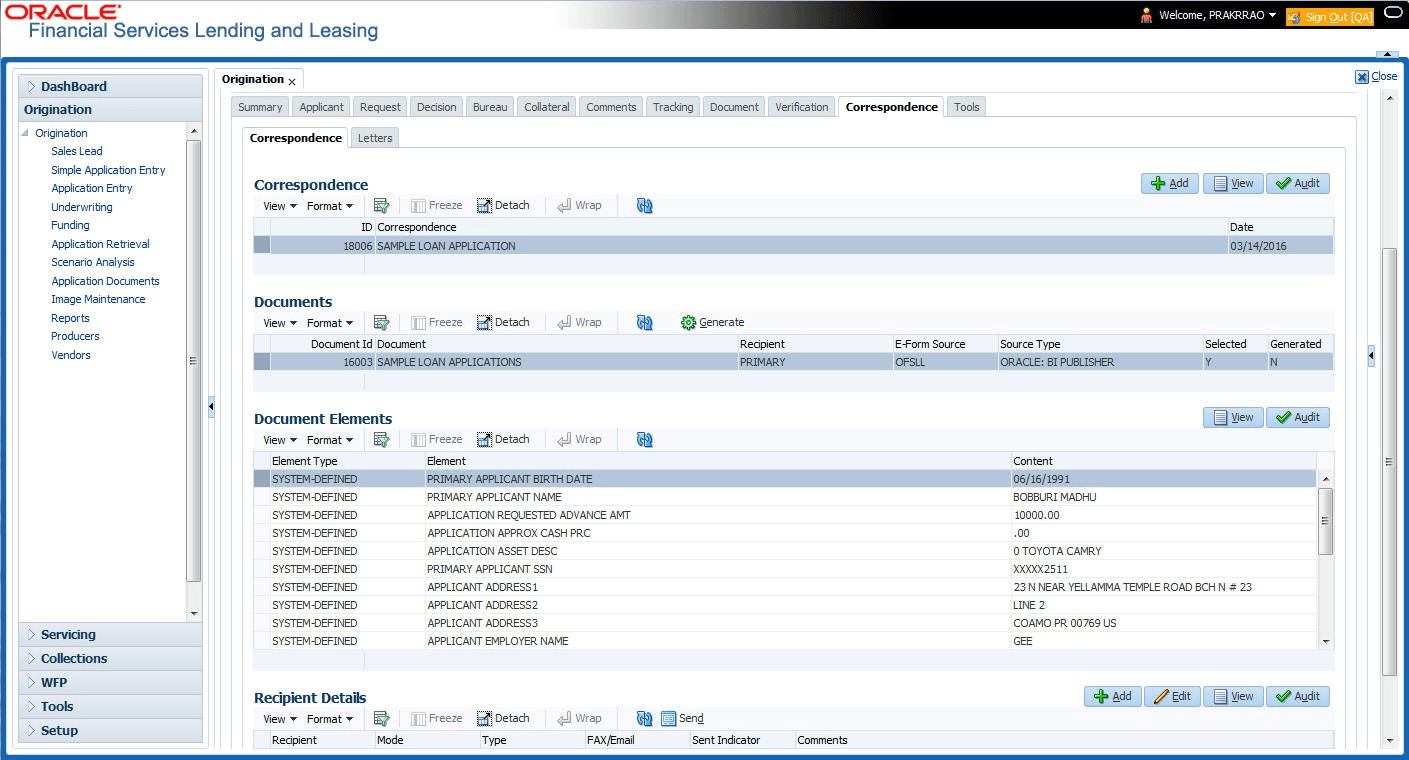Open Format menu in Correspondence section
Viewport: 1409px width, 760px height.
click(x=330, y=206)
